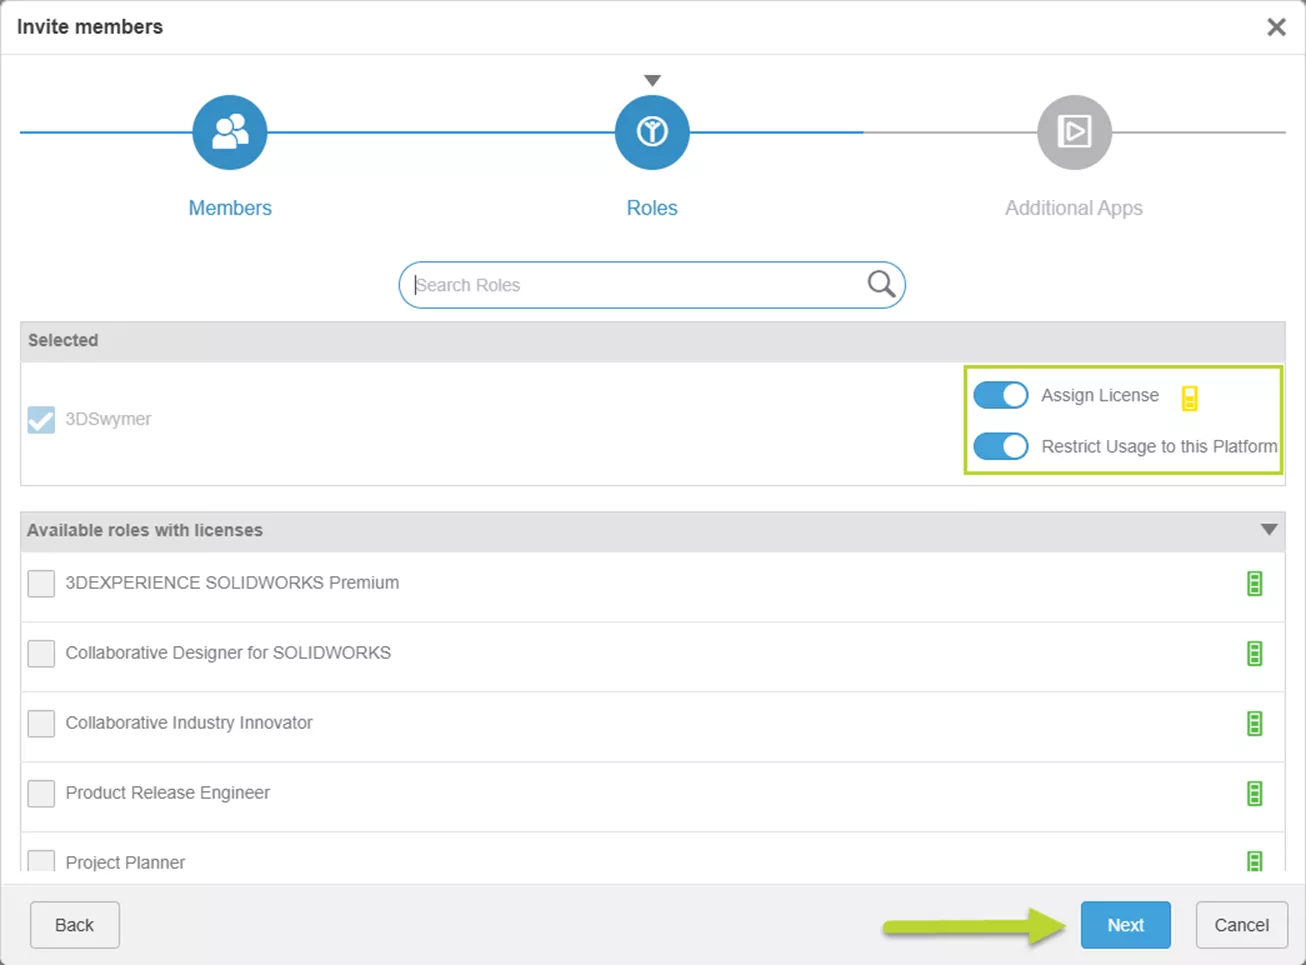The image size is (1306, 965).
Task: Turn off the Assign License toggle
Action: pyautogui.click(x=1000, y=395)
